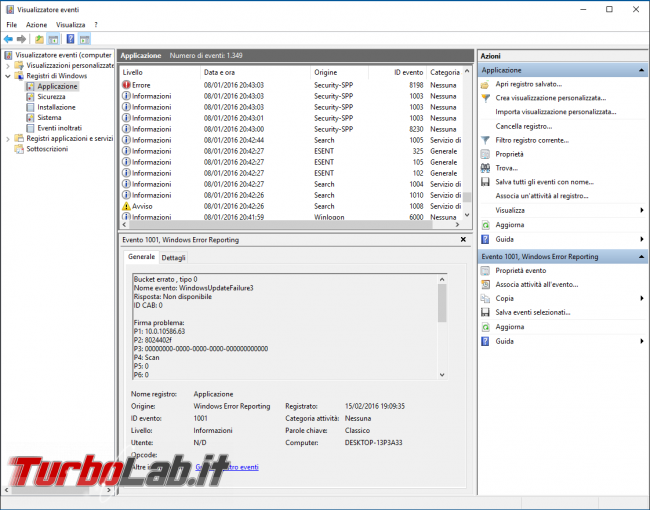Viewport: 650px width, 510px height.
Task: Switch to the Generale tab
Action: coord(141,257)
